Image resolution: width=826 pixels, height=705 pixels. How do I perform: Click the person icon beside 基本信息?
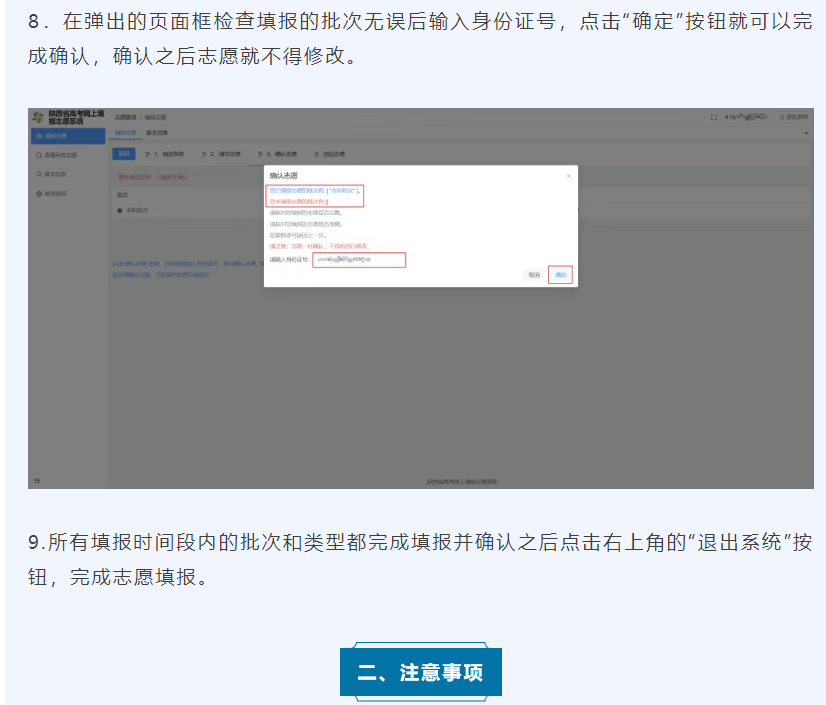point(38,173)
